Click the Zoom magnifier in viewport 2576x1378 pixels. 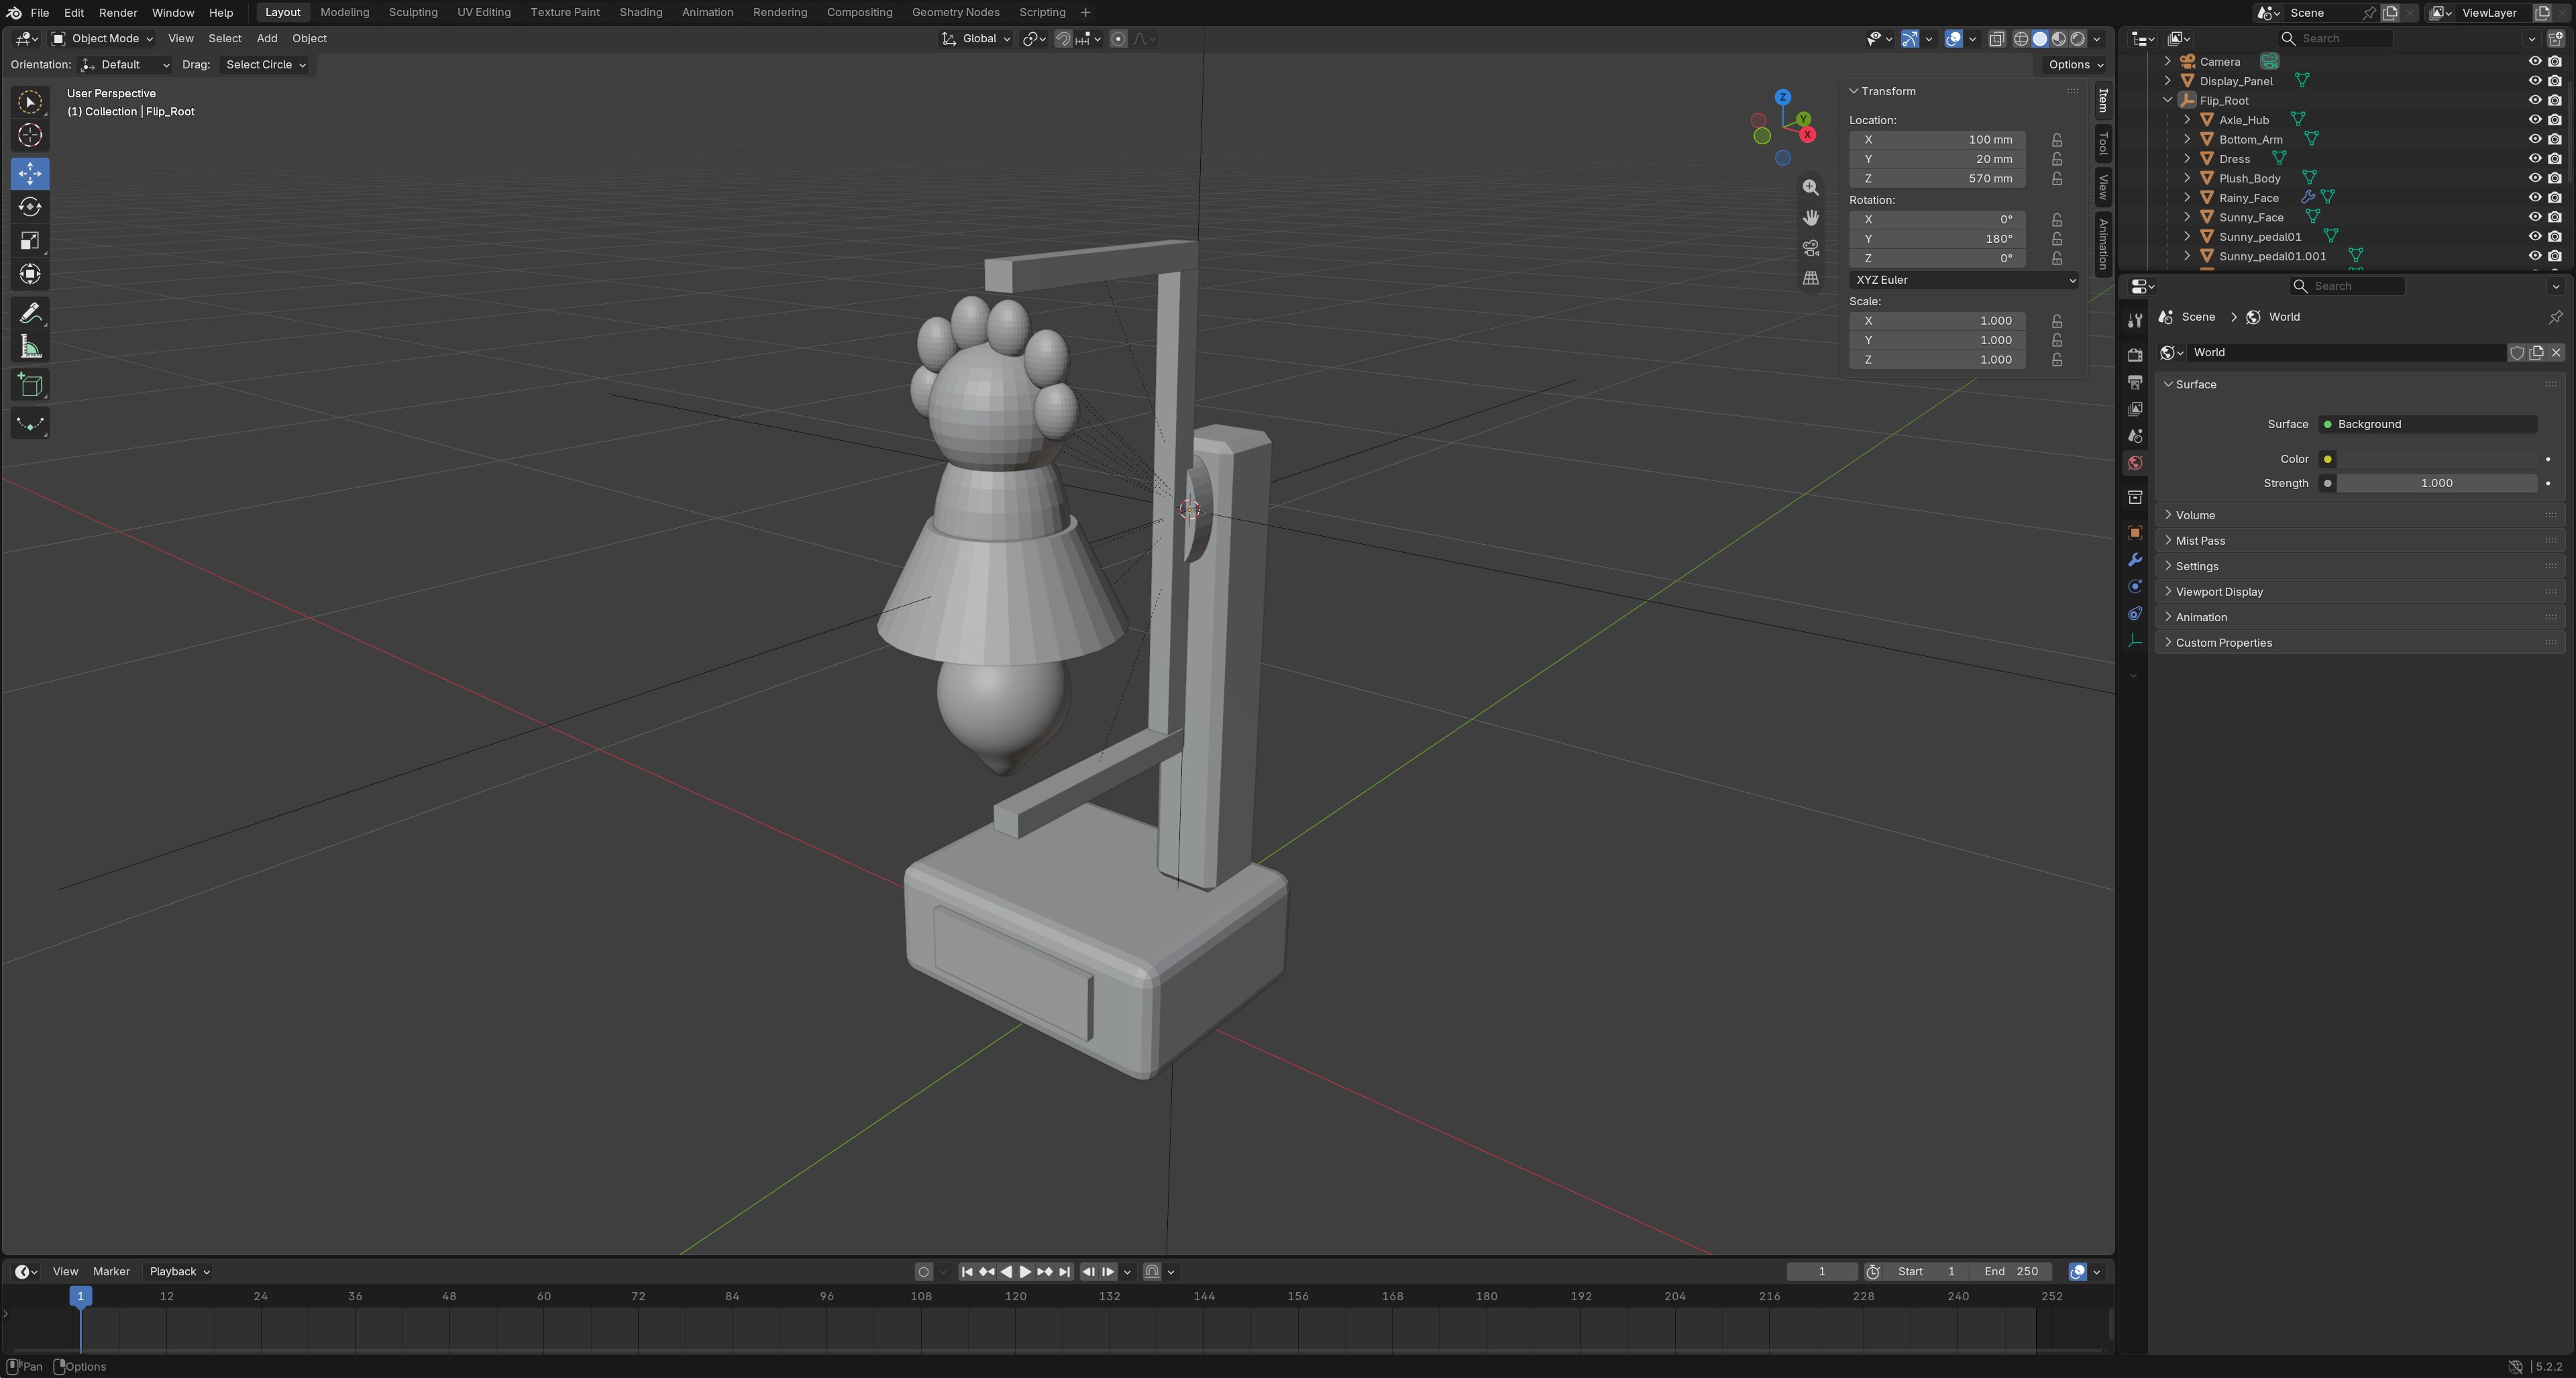[1810, 187]
